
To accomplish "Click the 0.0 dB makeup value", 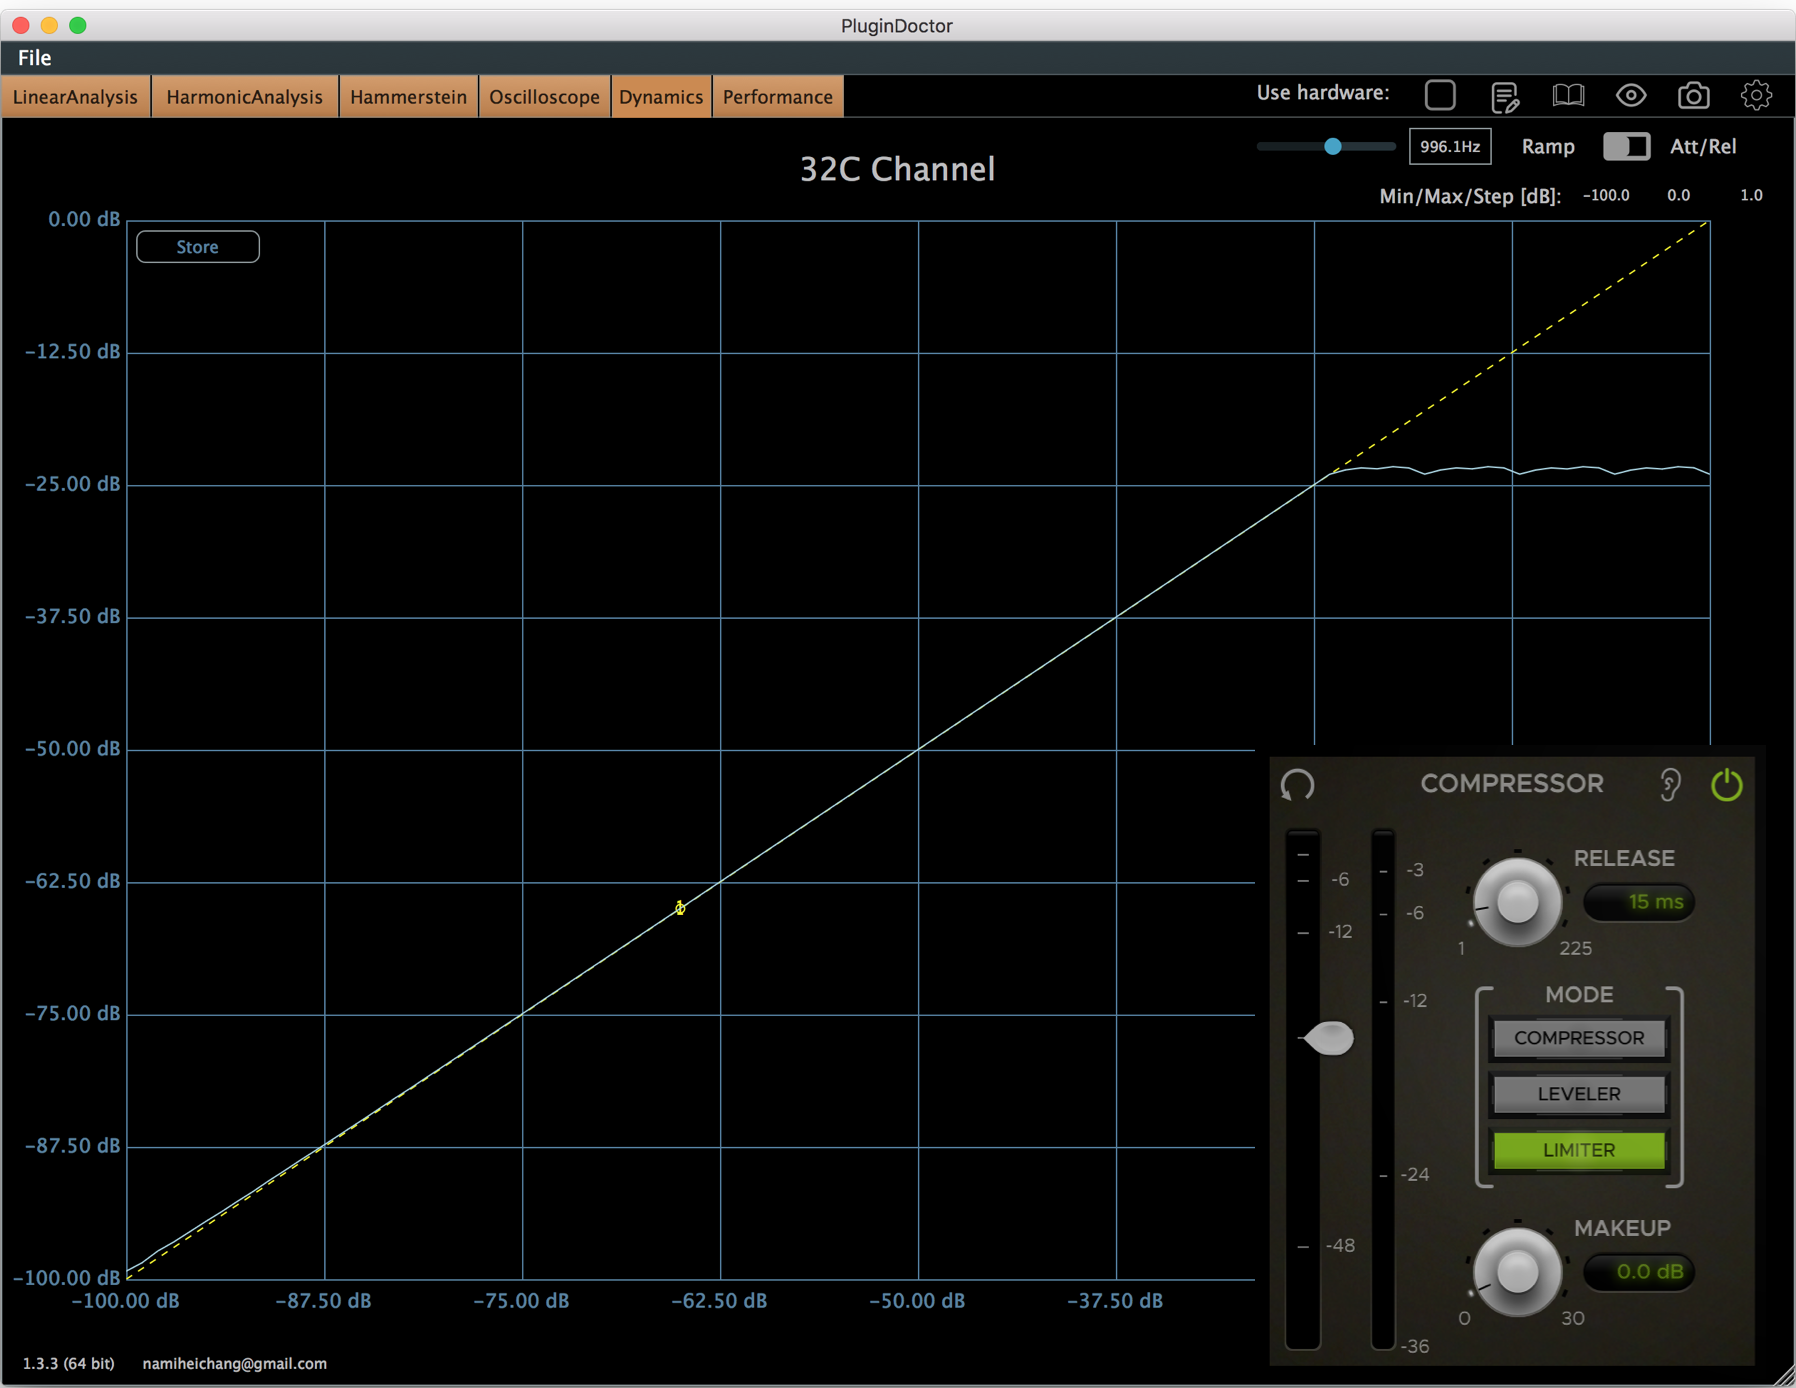I will tap(1639, 1272).
